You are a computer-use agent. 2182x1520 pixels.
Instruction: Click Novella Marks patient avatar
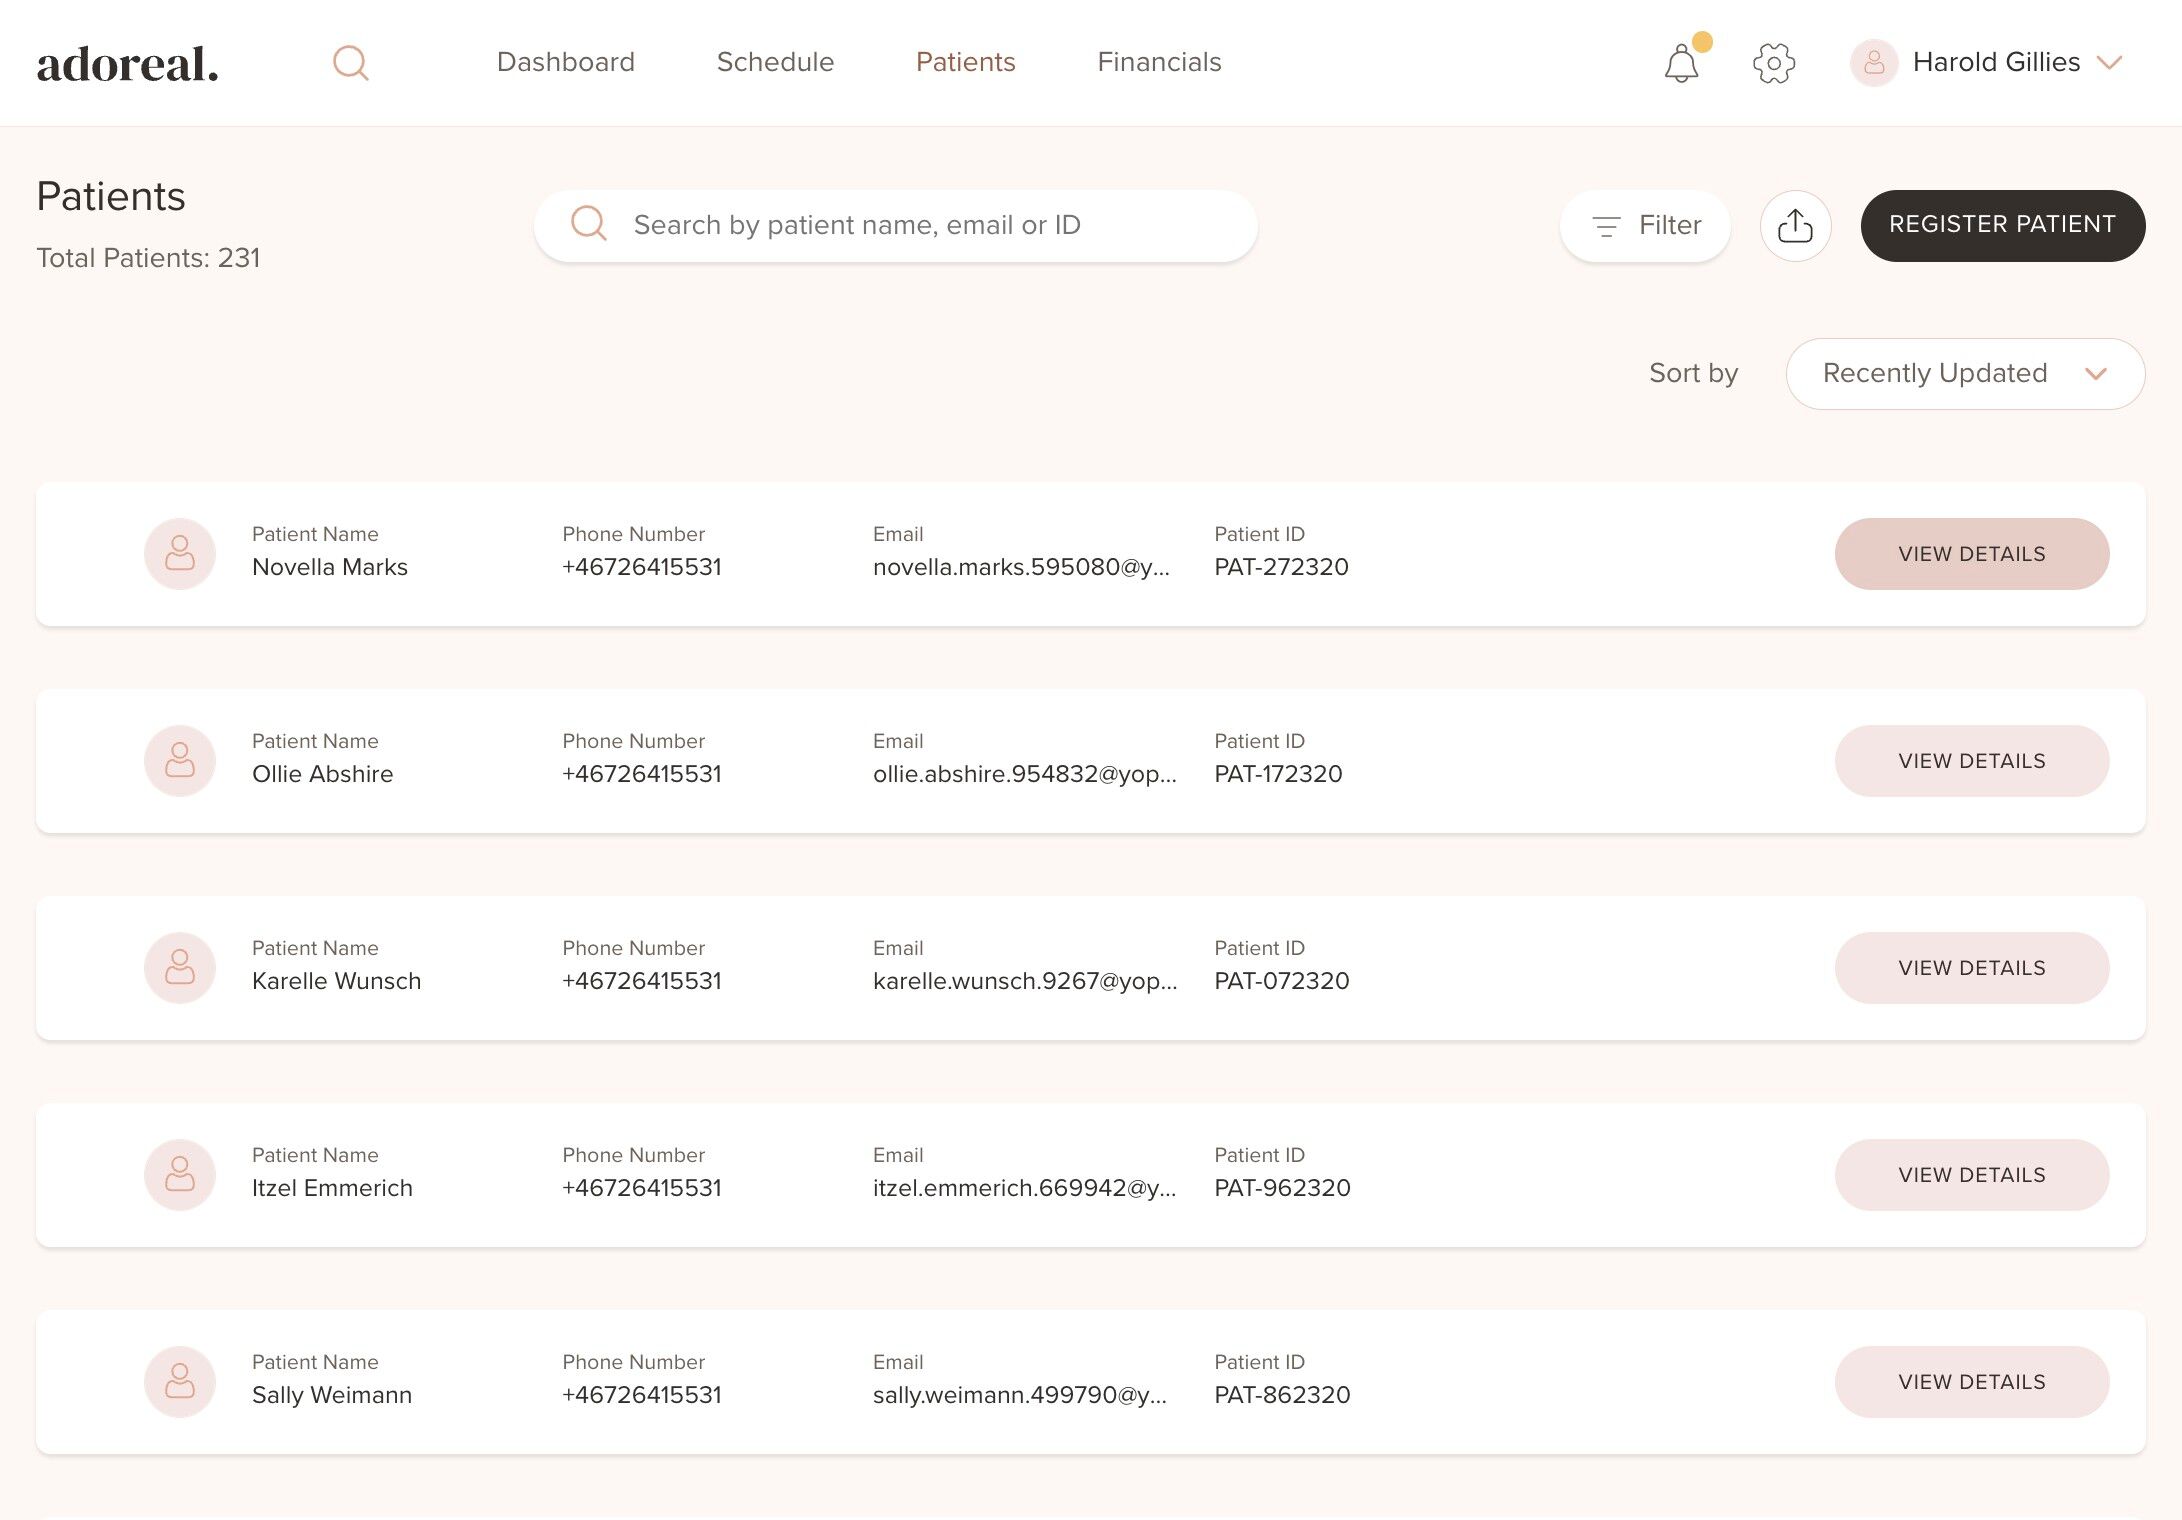click(x=180, y=553)
